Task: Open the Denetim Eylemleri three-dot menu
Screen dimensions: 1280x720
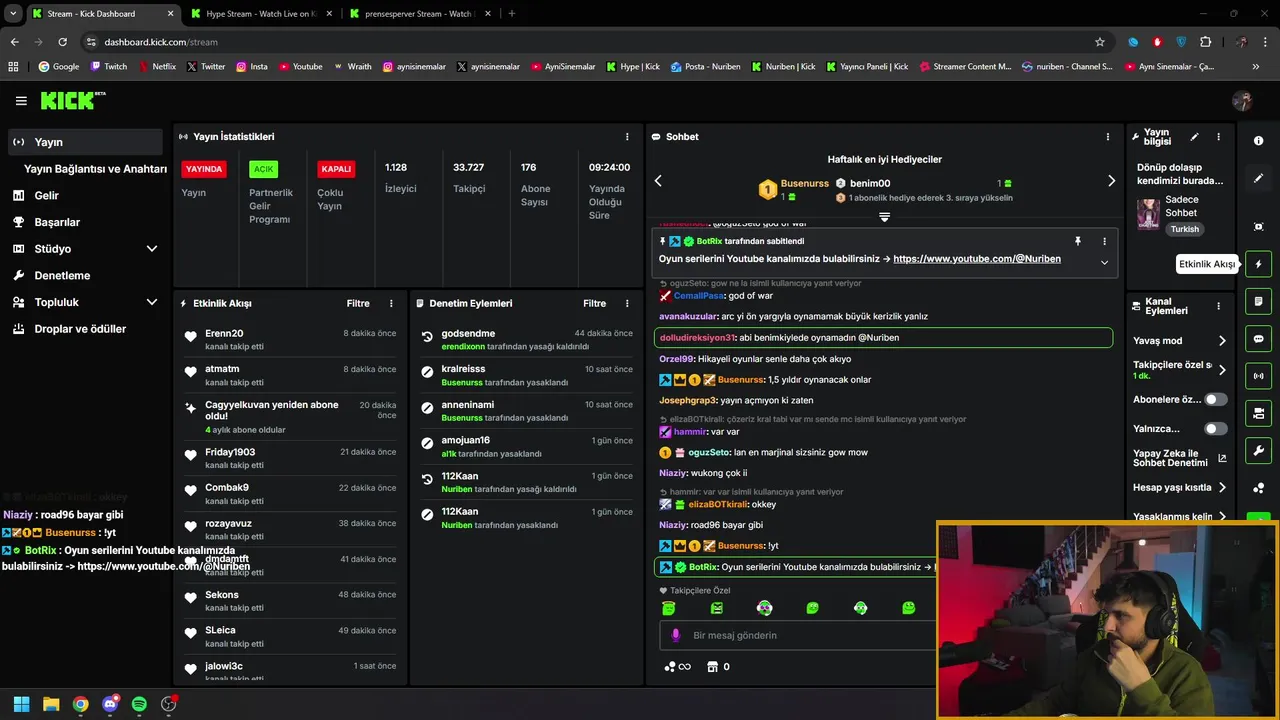Action: (627, 303)
